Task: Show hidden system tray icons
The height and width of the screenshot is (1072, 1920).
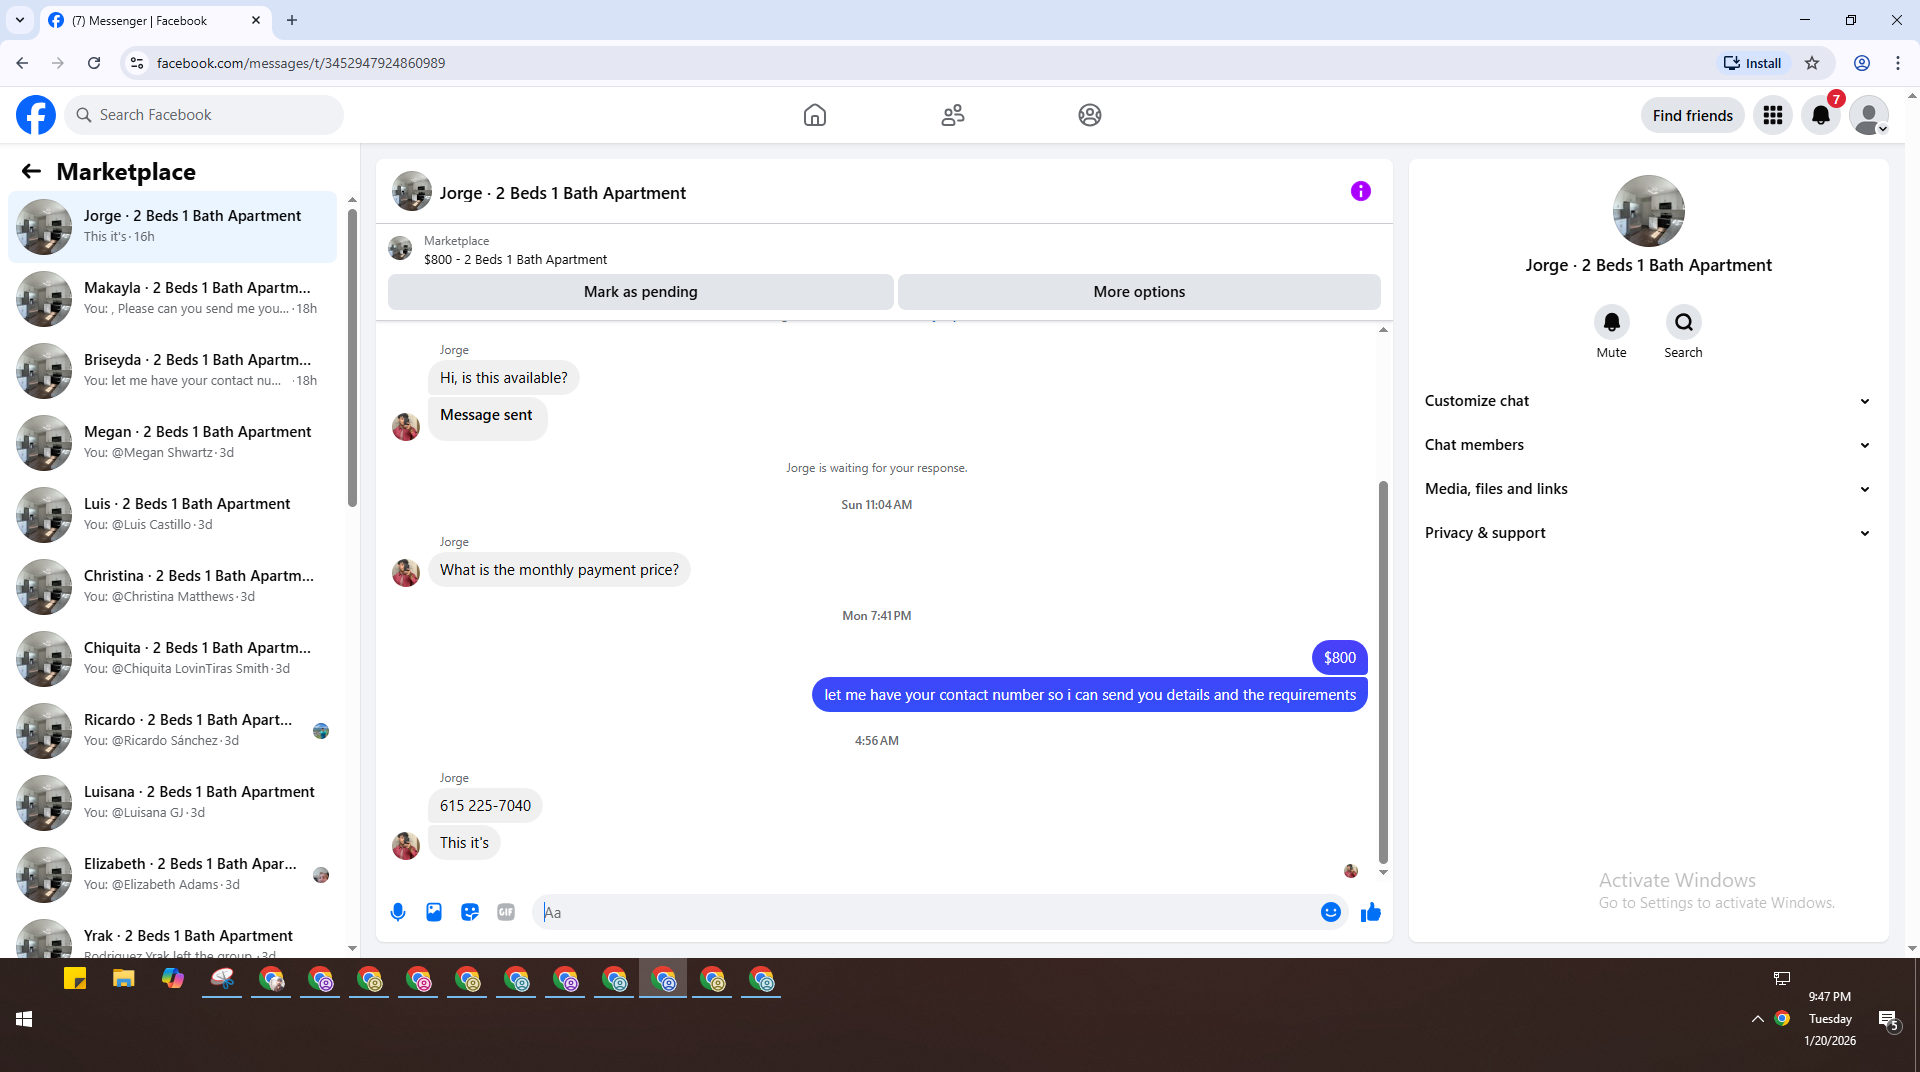Action: pyautogui.click(x=1757, y=1019)
